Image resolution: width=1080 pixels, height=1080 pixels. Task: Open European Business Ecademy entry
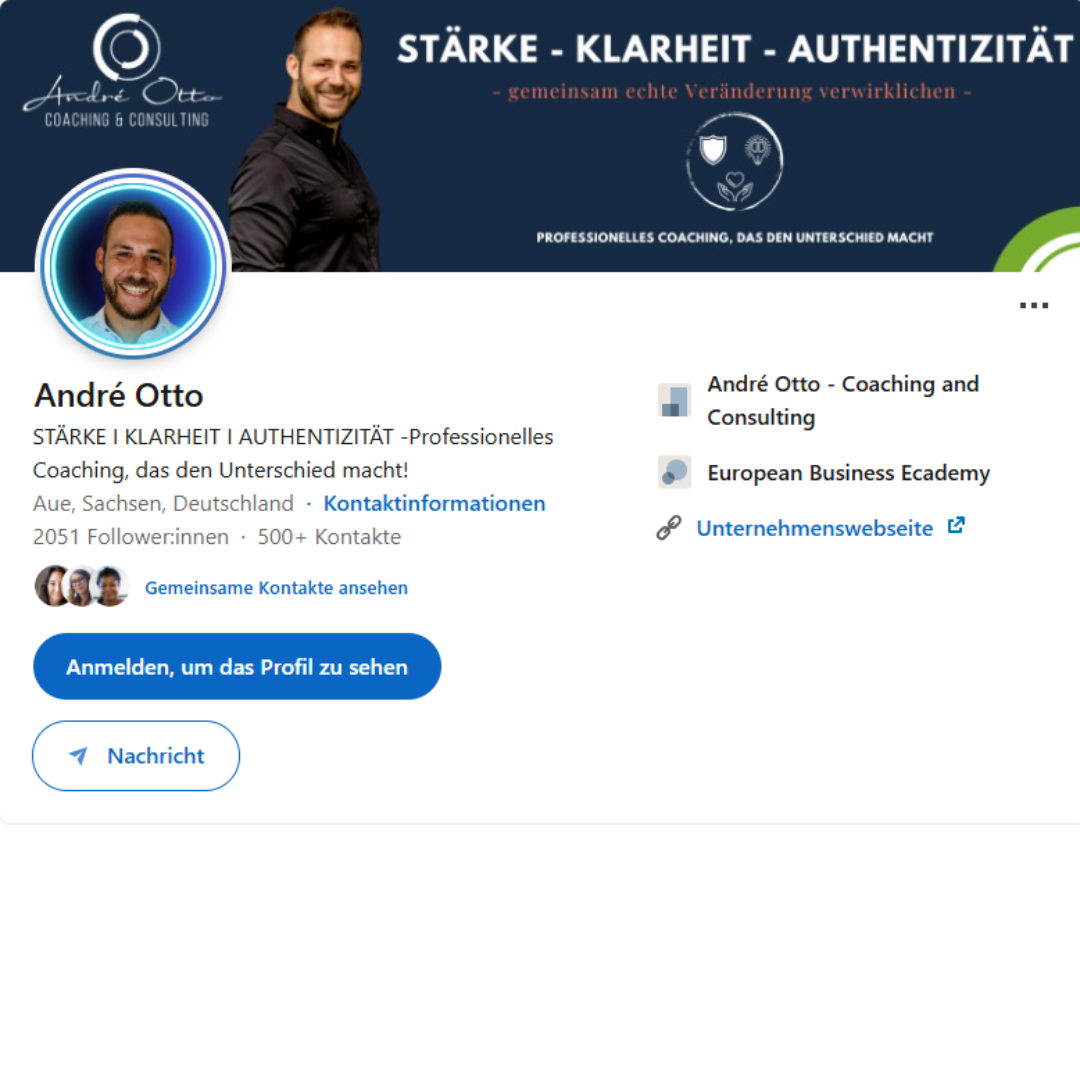848,473
